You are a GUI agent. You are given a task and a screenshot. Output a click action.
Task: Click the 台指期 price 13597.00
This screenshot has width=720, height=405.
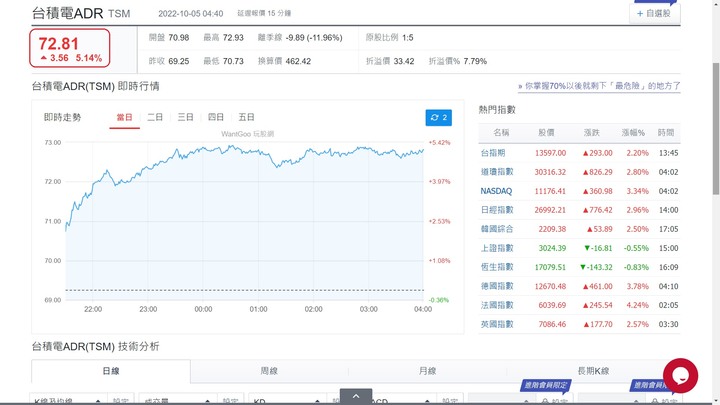coord(550,153)
